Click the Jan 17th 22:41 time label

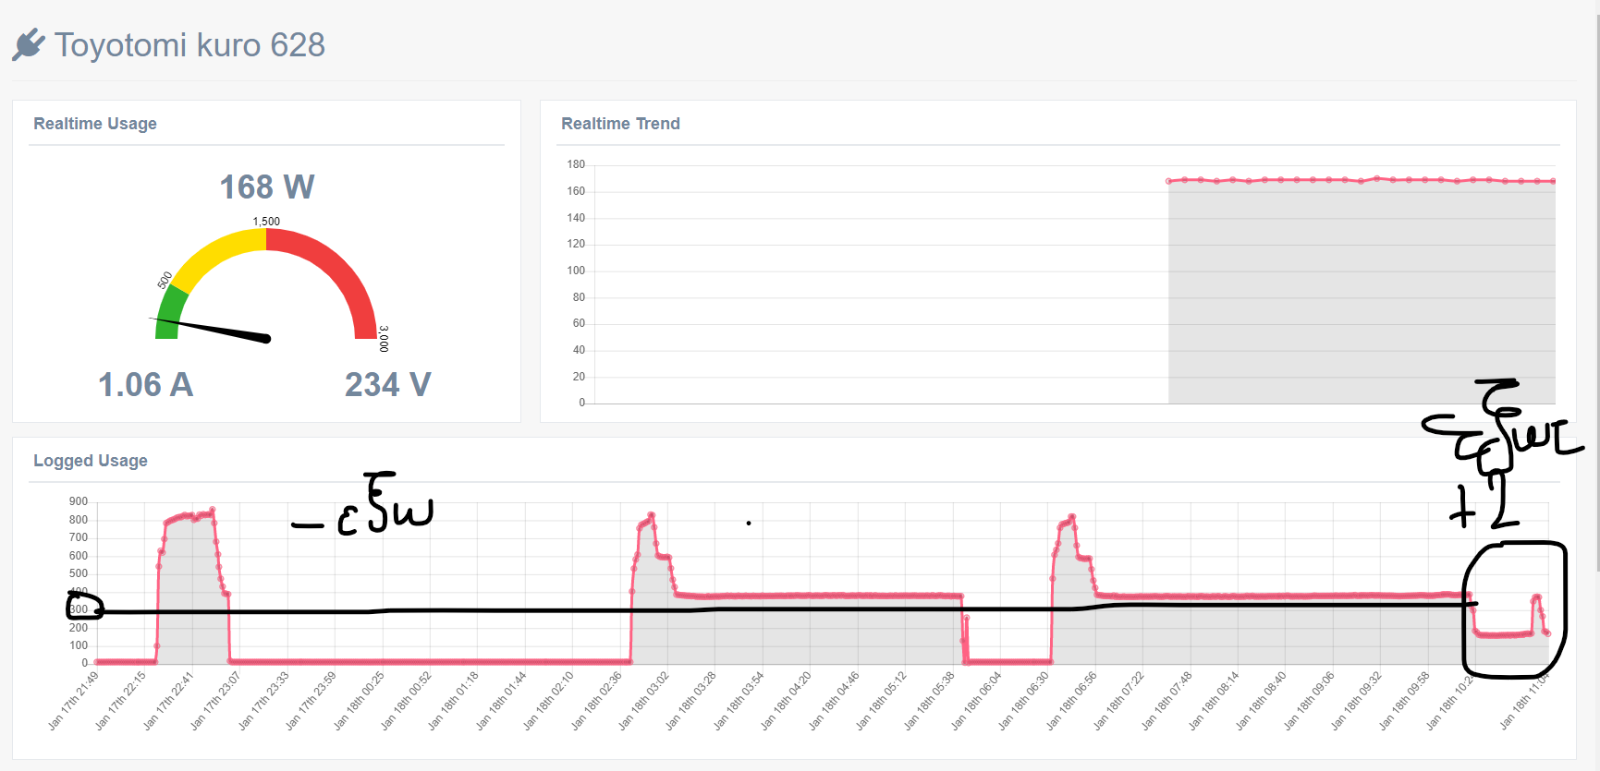[x=169, y=700]
